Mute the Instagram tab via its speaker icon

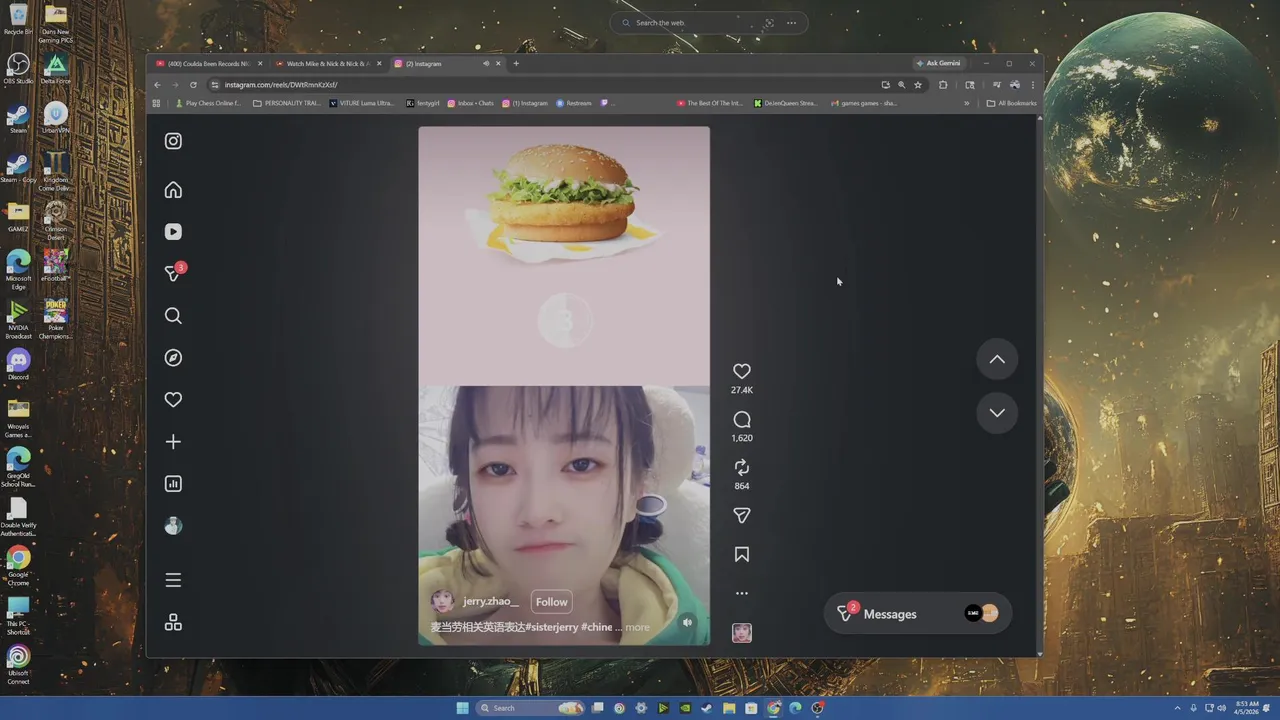[x=486, y=64]
